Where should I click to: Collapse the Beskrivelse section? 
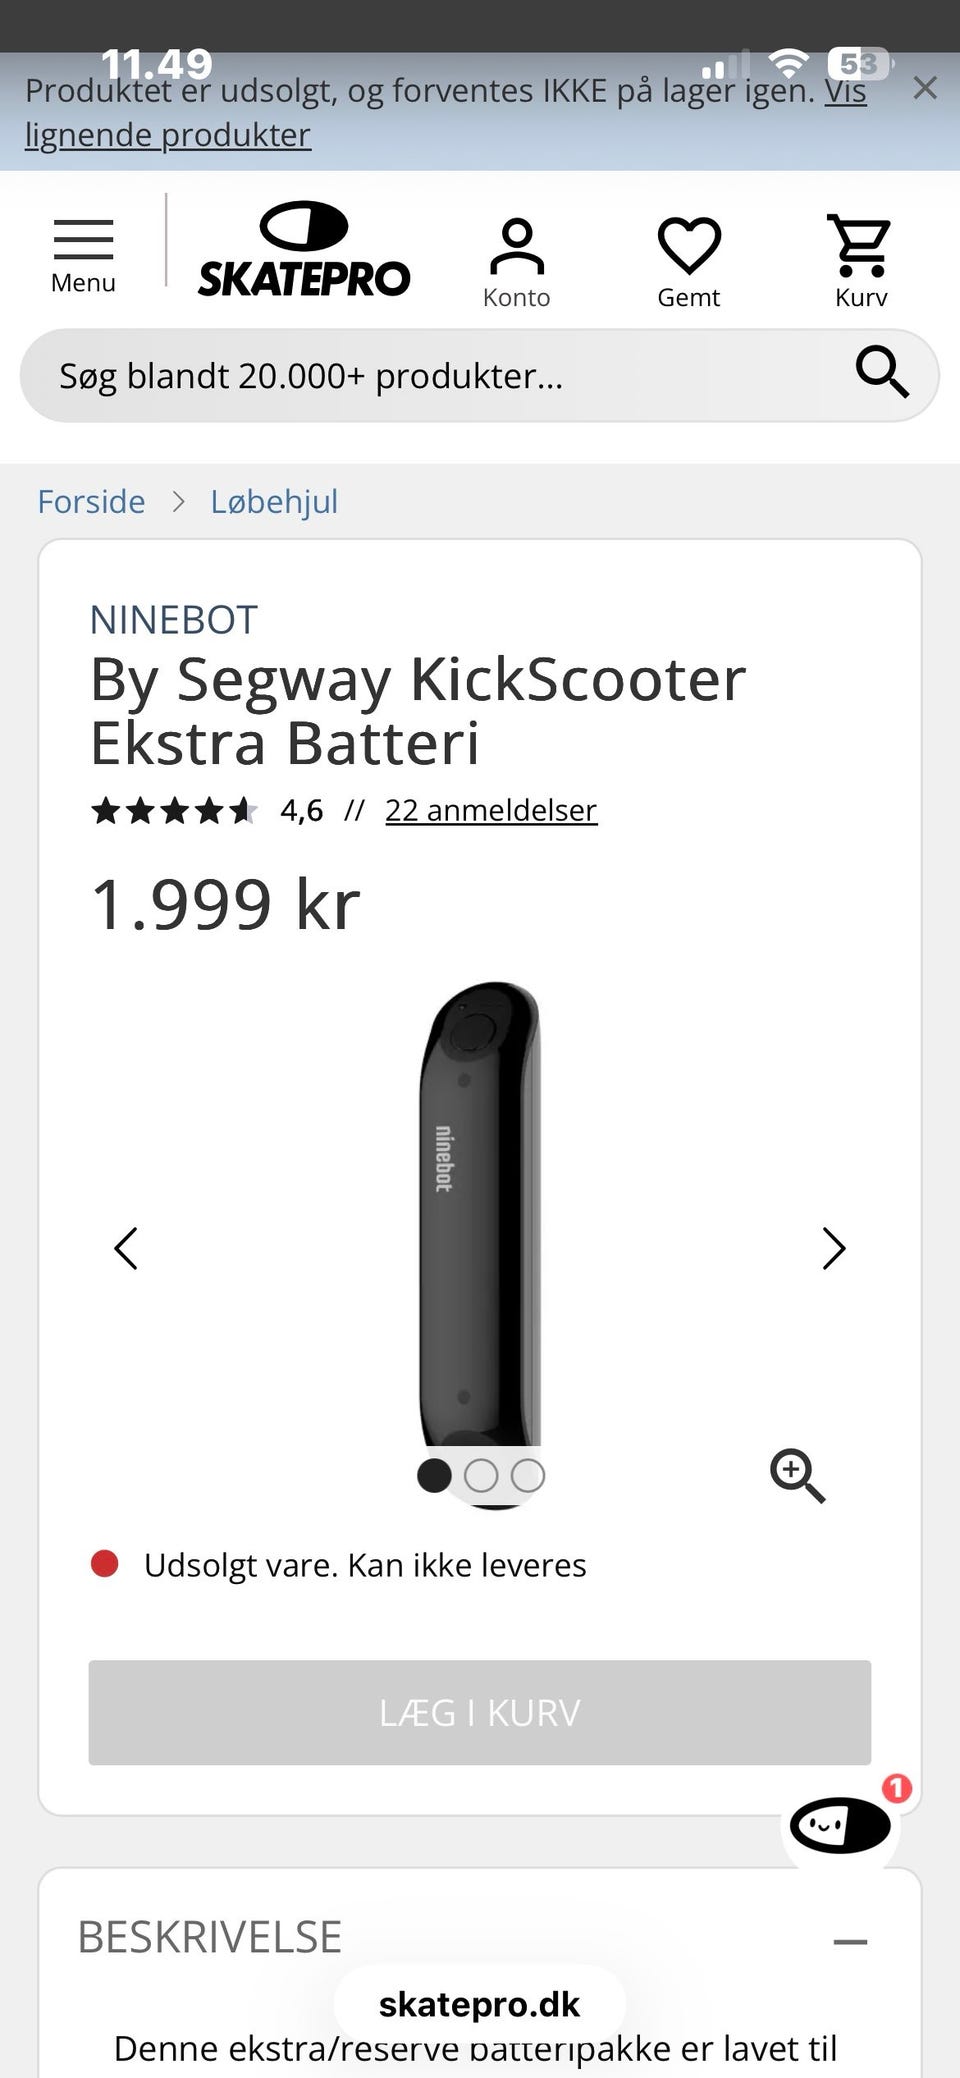pos(850,1941)
